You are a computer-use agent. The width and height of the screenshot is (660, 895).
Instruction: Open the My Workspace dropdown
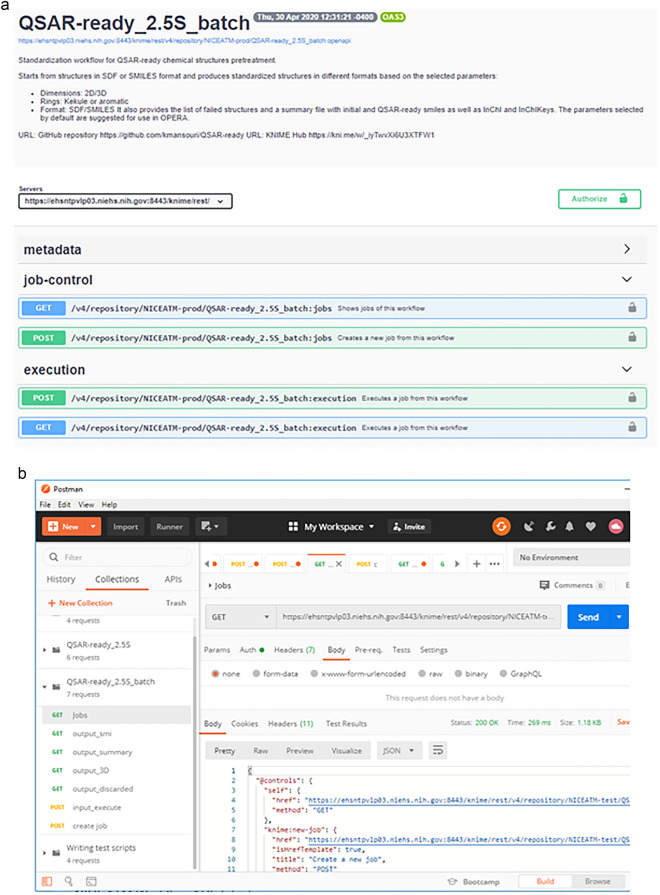pos(339,526)
